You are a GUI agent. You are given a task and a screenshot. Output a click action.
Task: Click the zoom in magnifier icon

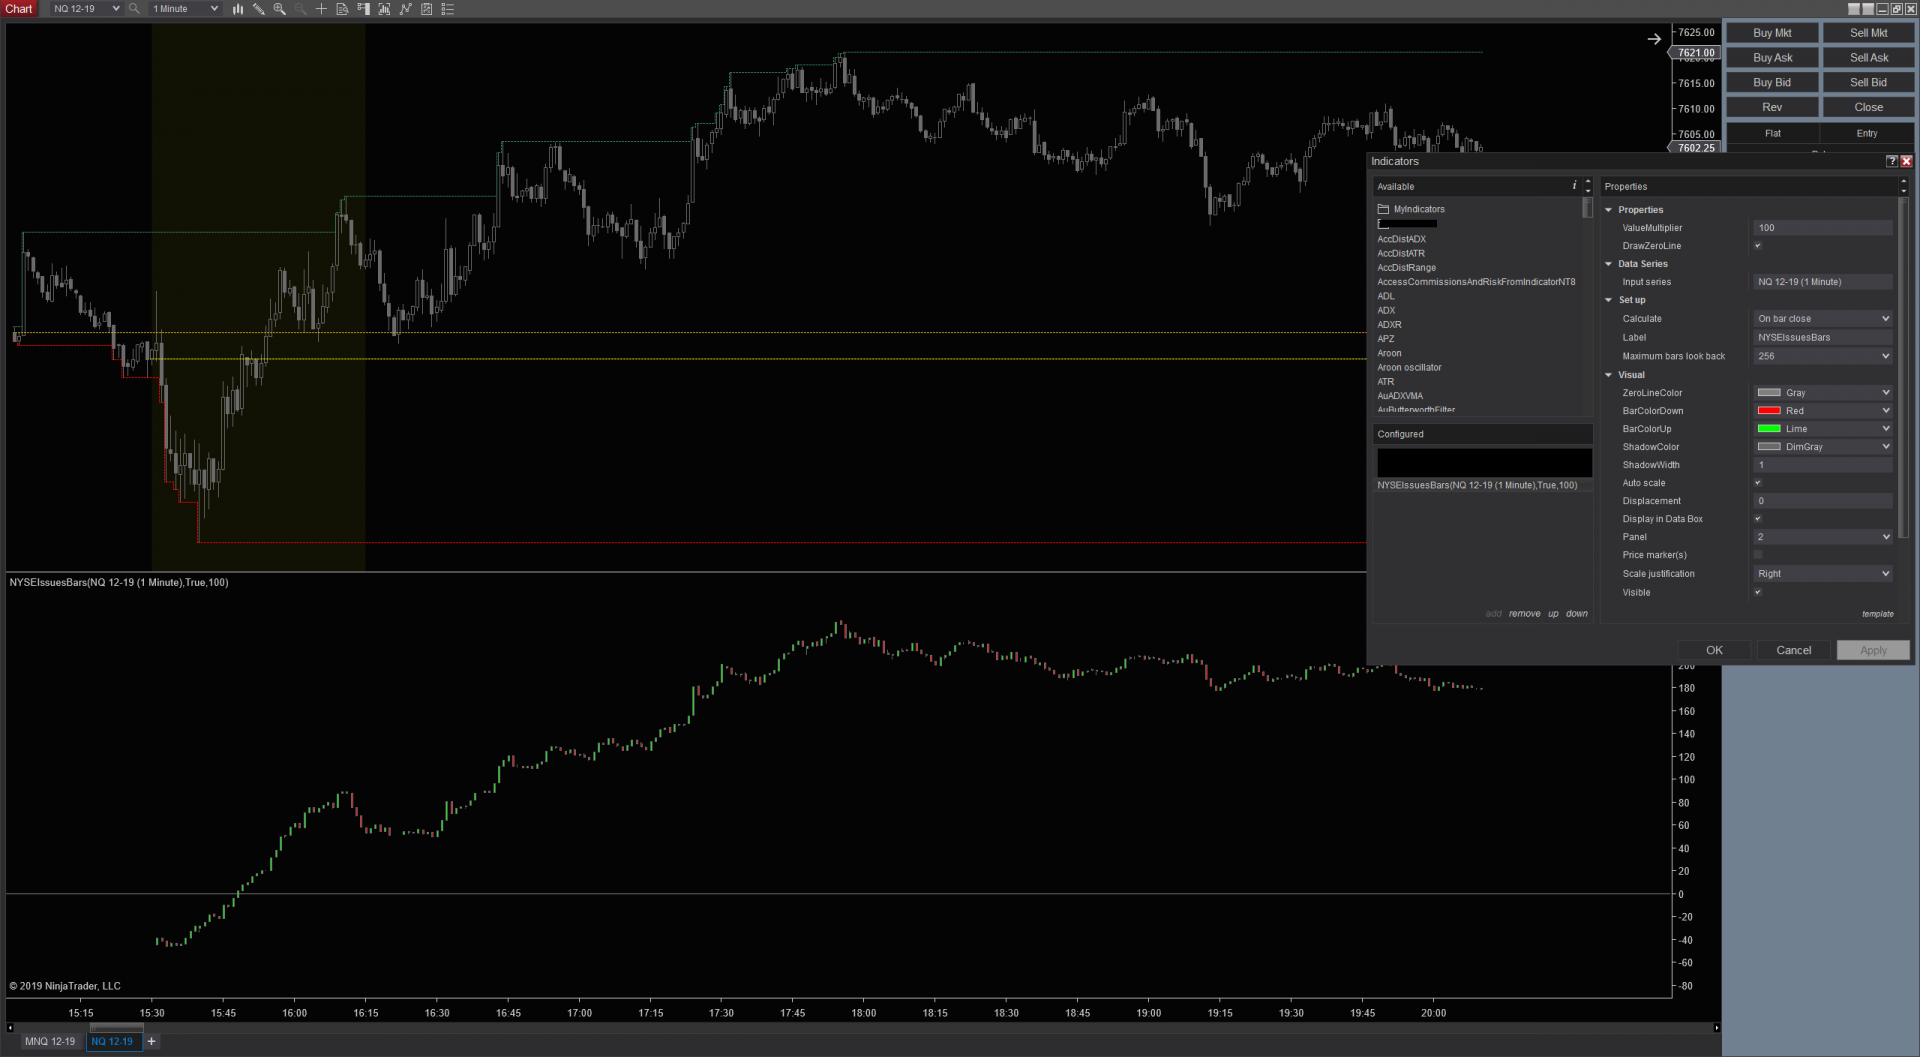pyautogui.click(x=280, y=9)
